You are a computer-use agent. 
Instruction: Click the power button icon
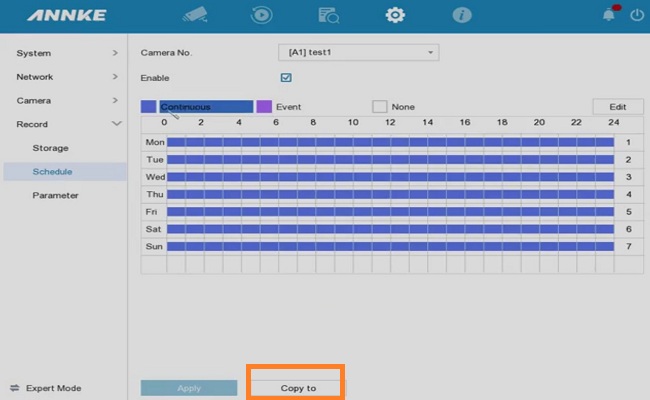[636, 15]
